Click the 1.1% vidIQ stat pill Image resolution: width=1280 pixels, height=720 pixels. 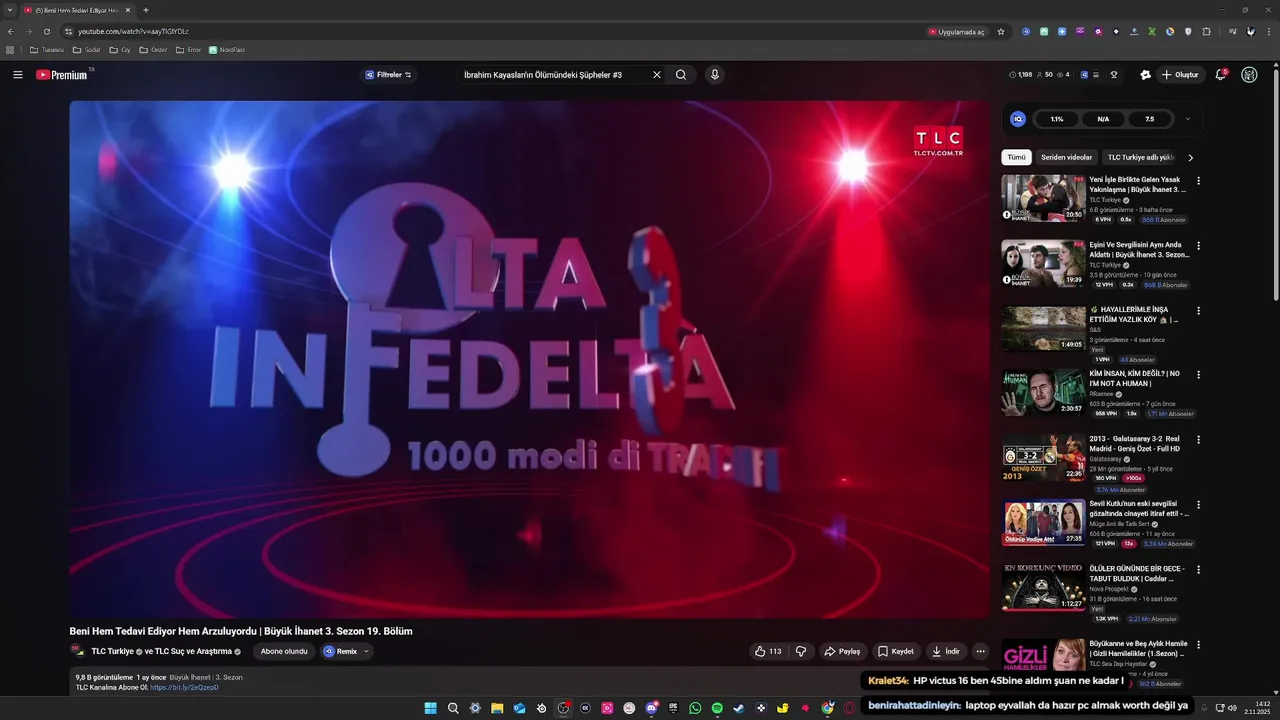[1057, 119]
